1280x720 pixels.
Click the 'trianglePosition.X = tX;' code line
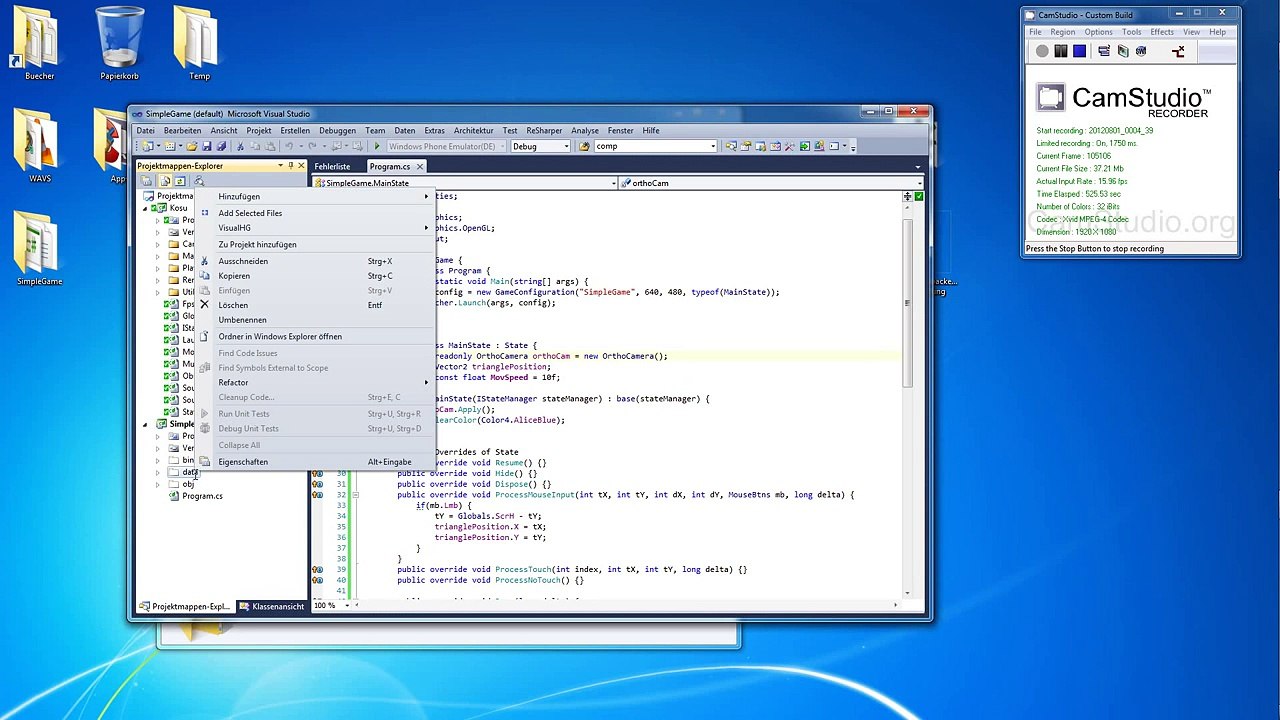(x=490, y=527)
